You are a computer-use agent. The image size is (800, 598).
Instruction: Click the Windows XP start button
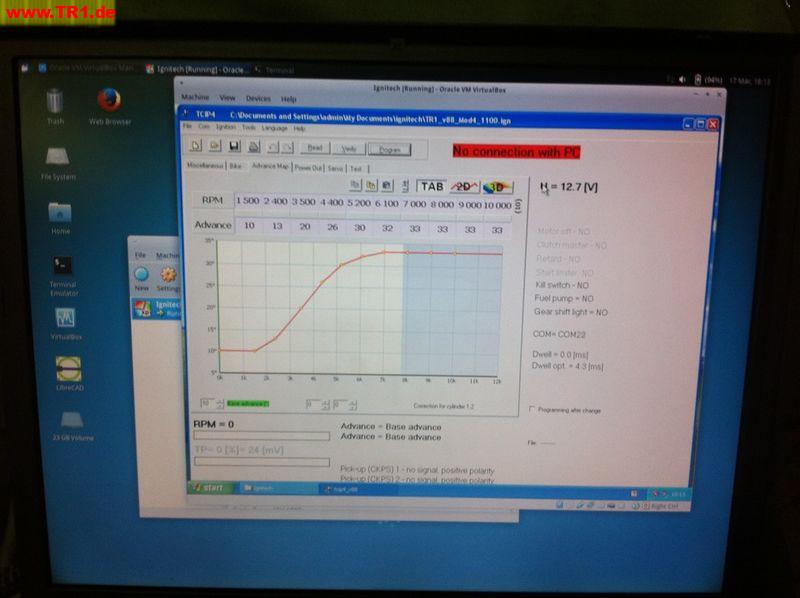pos(210,488)
